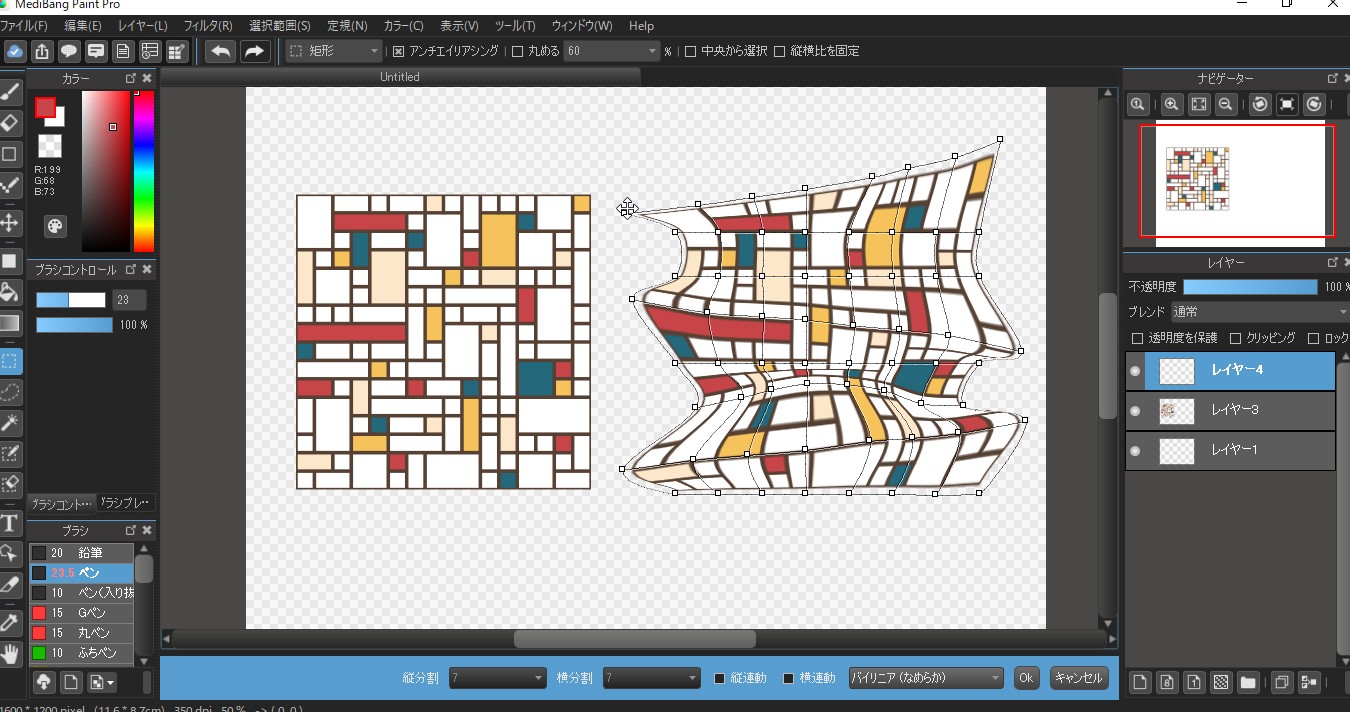Click the red foreground color swatch
1350x712 pixels.
tap(45, 107)
